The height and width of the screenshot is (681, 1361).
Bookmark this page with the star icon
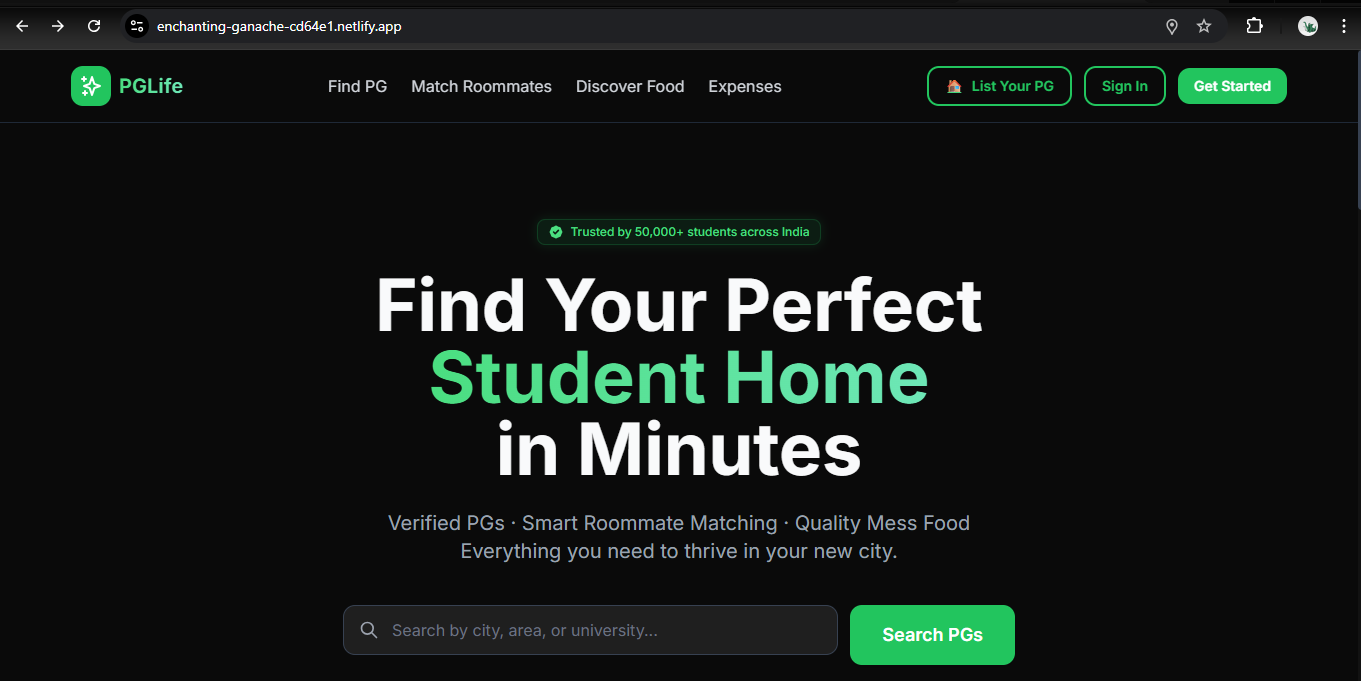pos(1204,26)
